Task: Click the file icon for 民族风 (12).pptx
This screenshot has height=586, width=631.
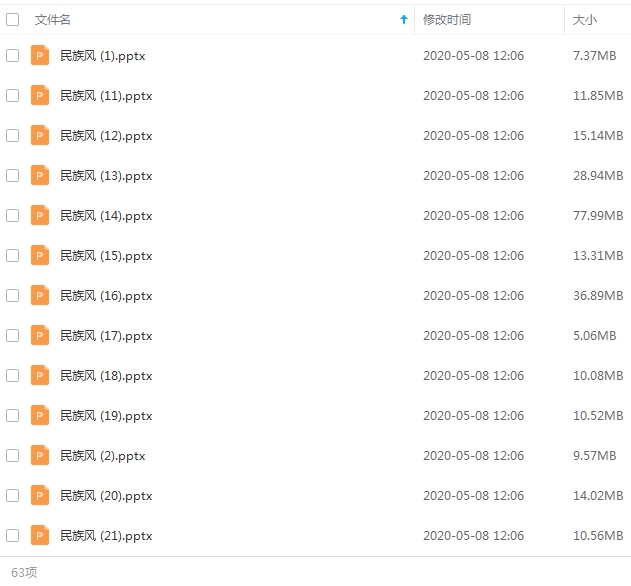Action: click(x=40, y=135)
